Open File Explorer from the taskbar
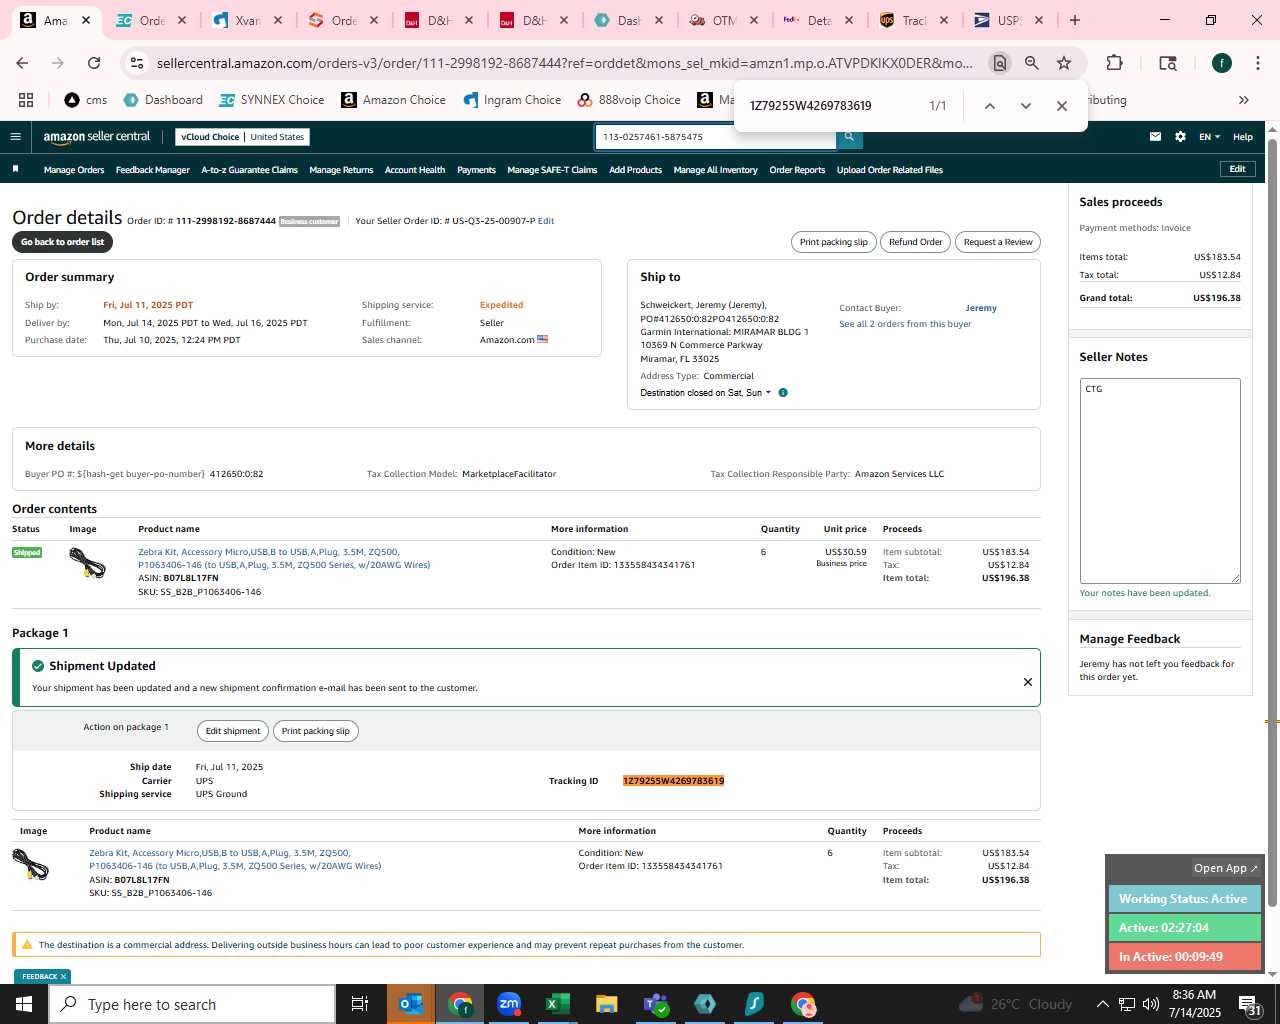The image size is (1280, 1024). [607, 1004]
